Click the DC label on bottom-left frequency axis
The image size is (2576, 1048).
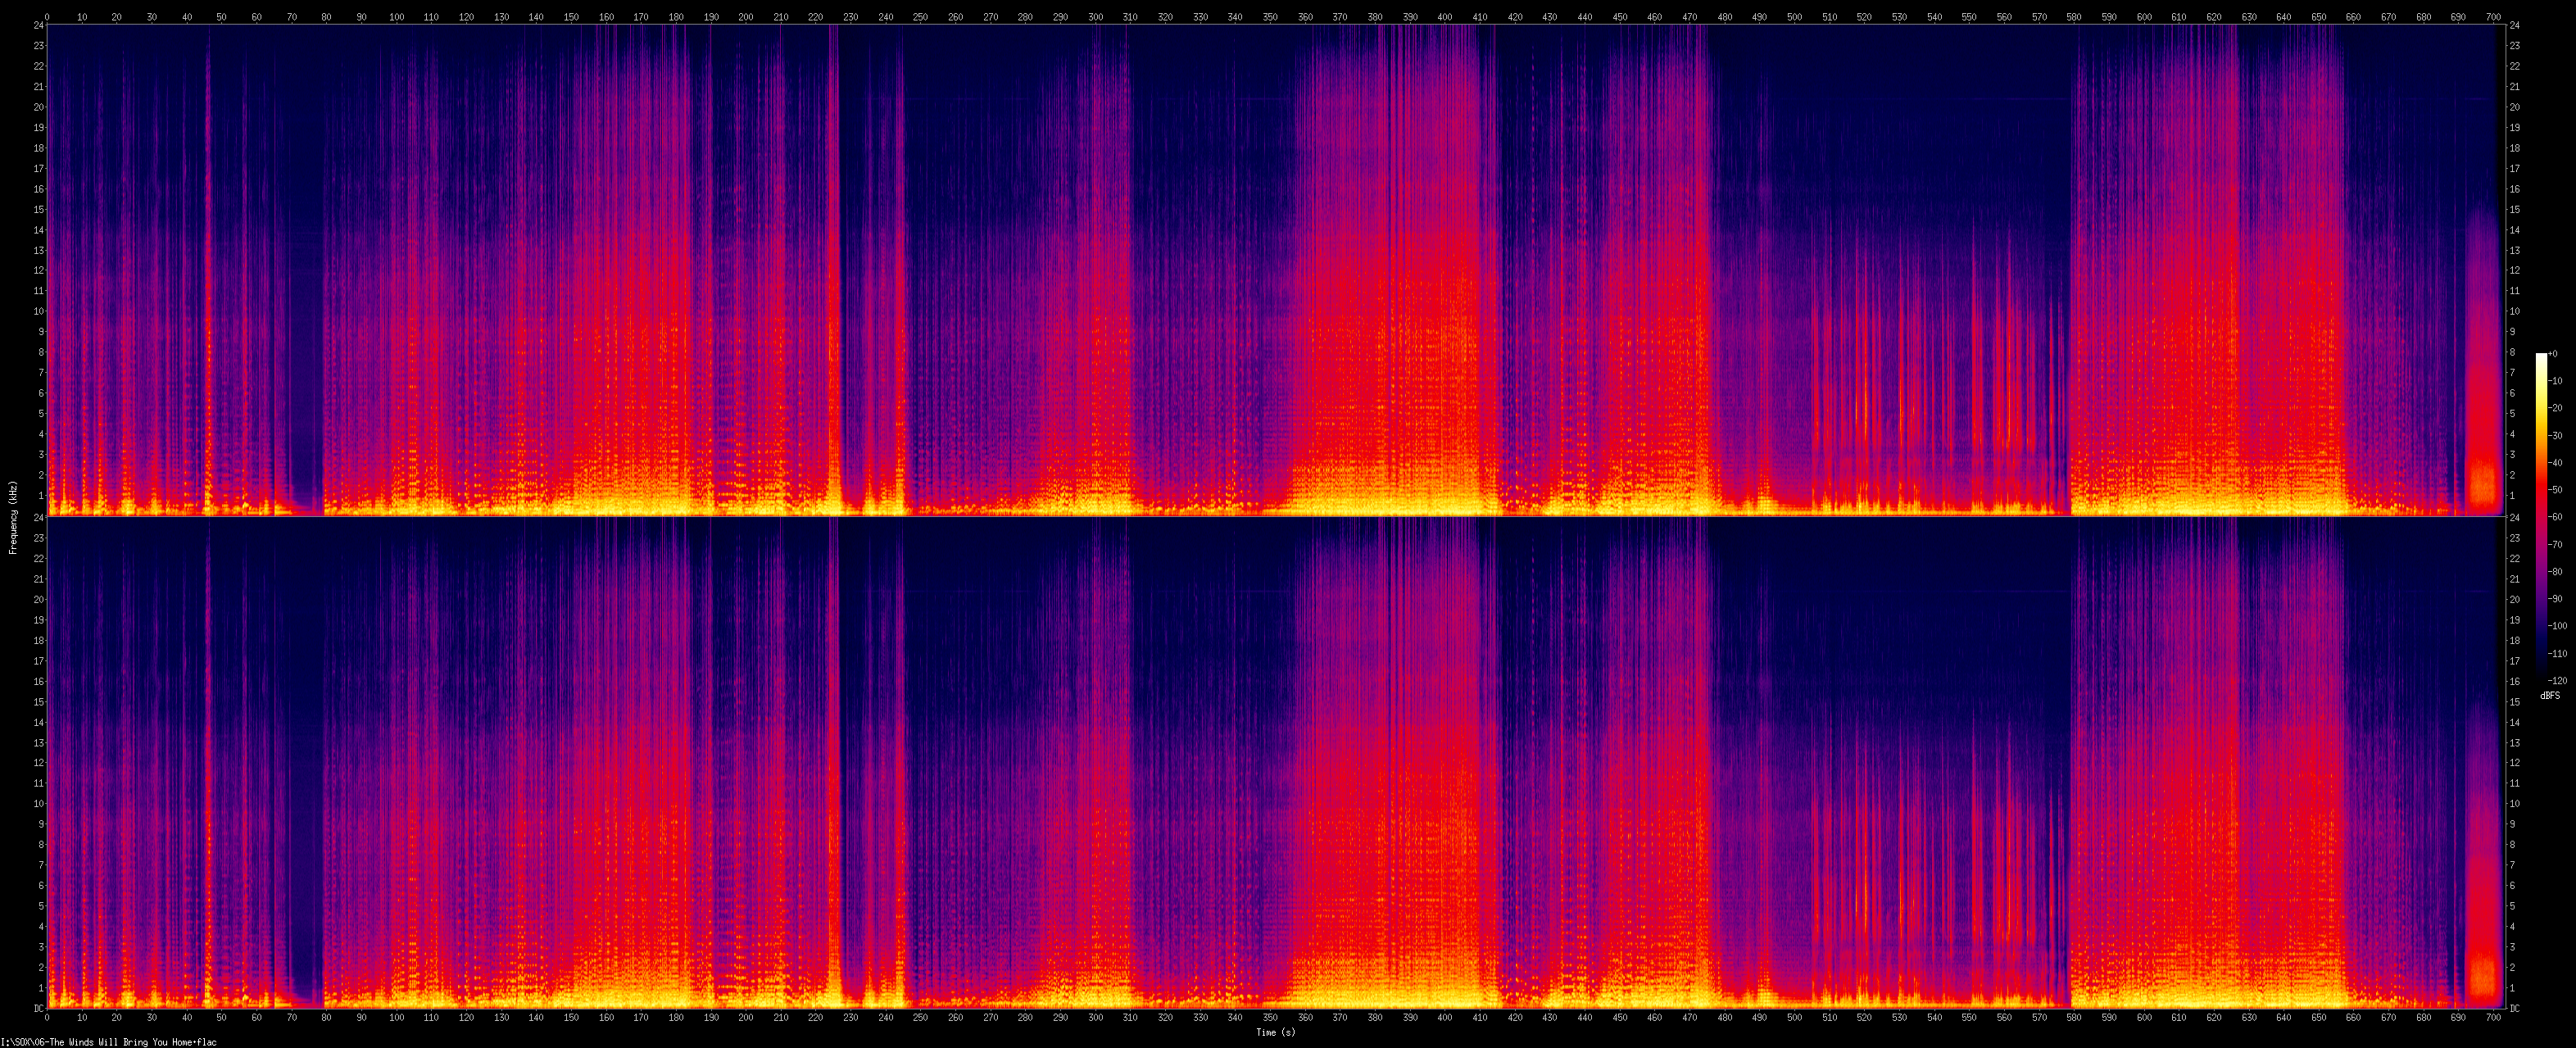38,1008
